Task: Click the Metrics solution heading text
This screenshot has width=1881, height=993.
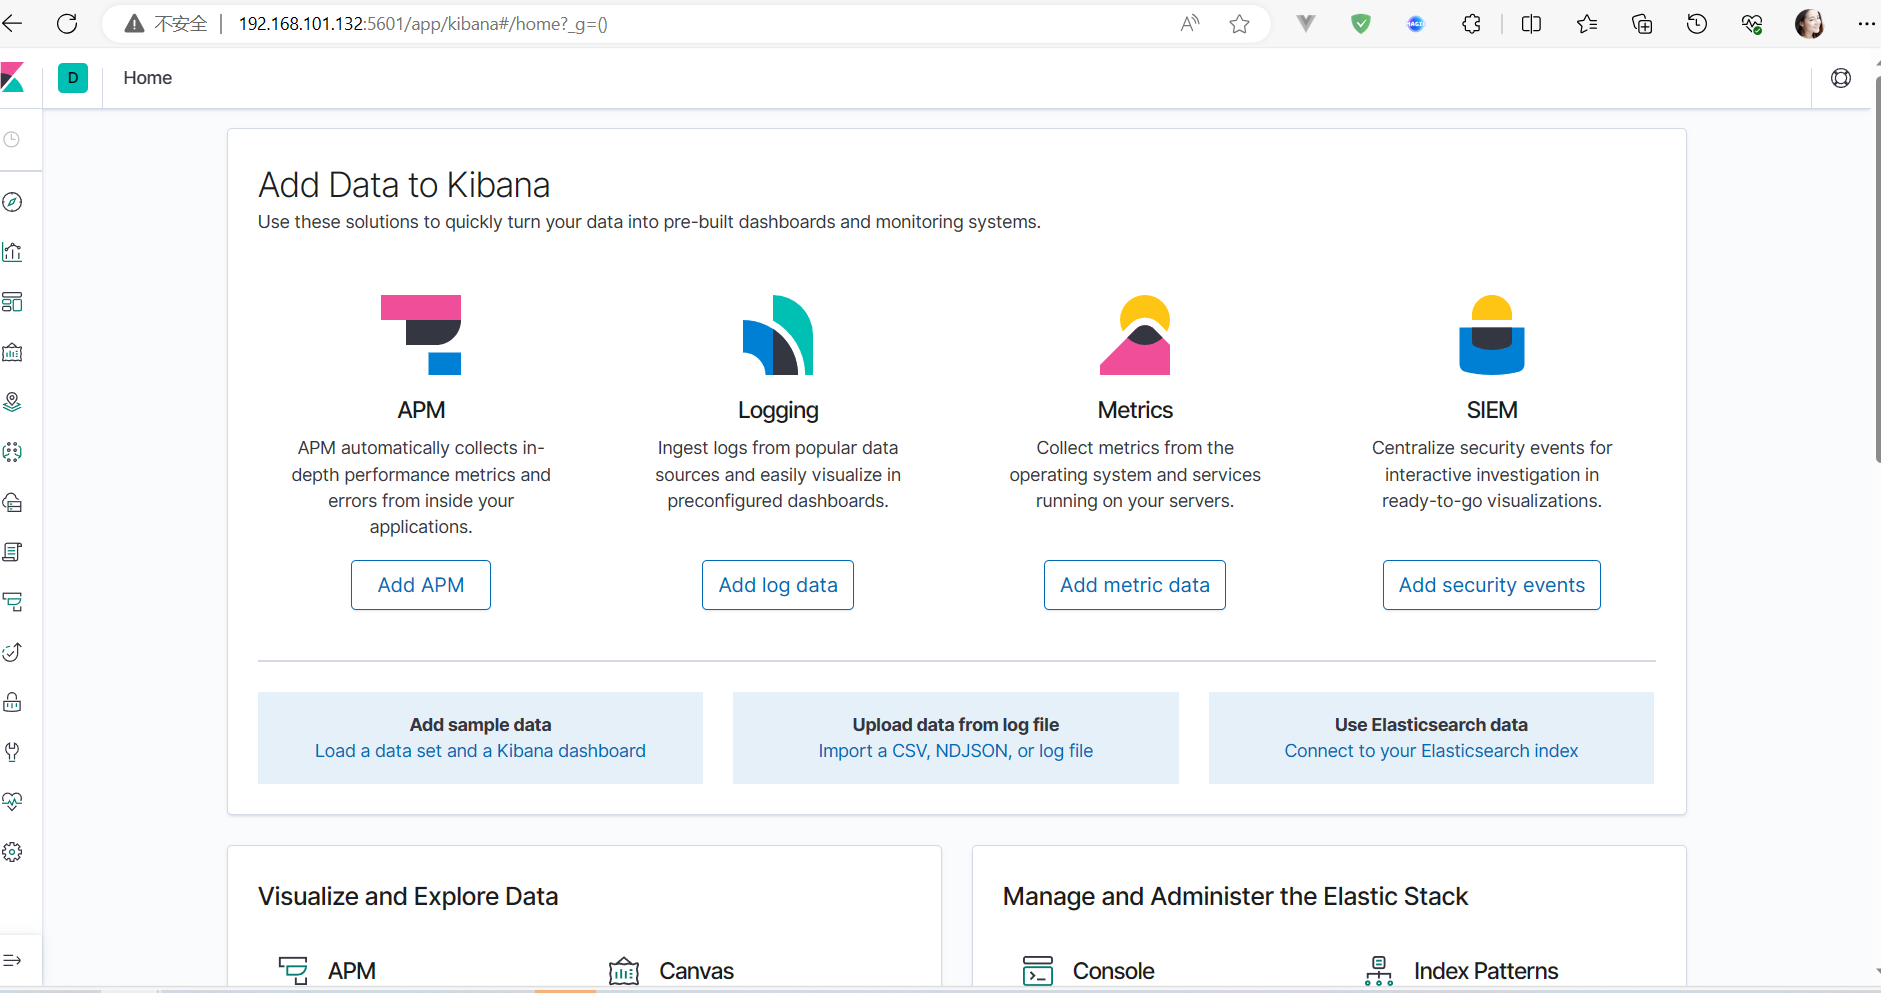Action: (1135, 410)
